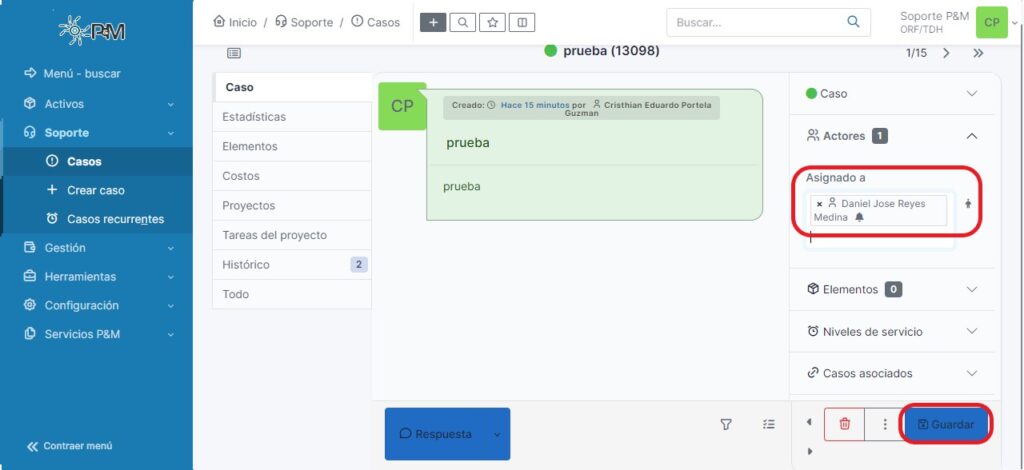Switch to the Histórico tab
The height and width of the screenshot is (470, 1024).
click(x=246, y=264)
